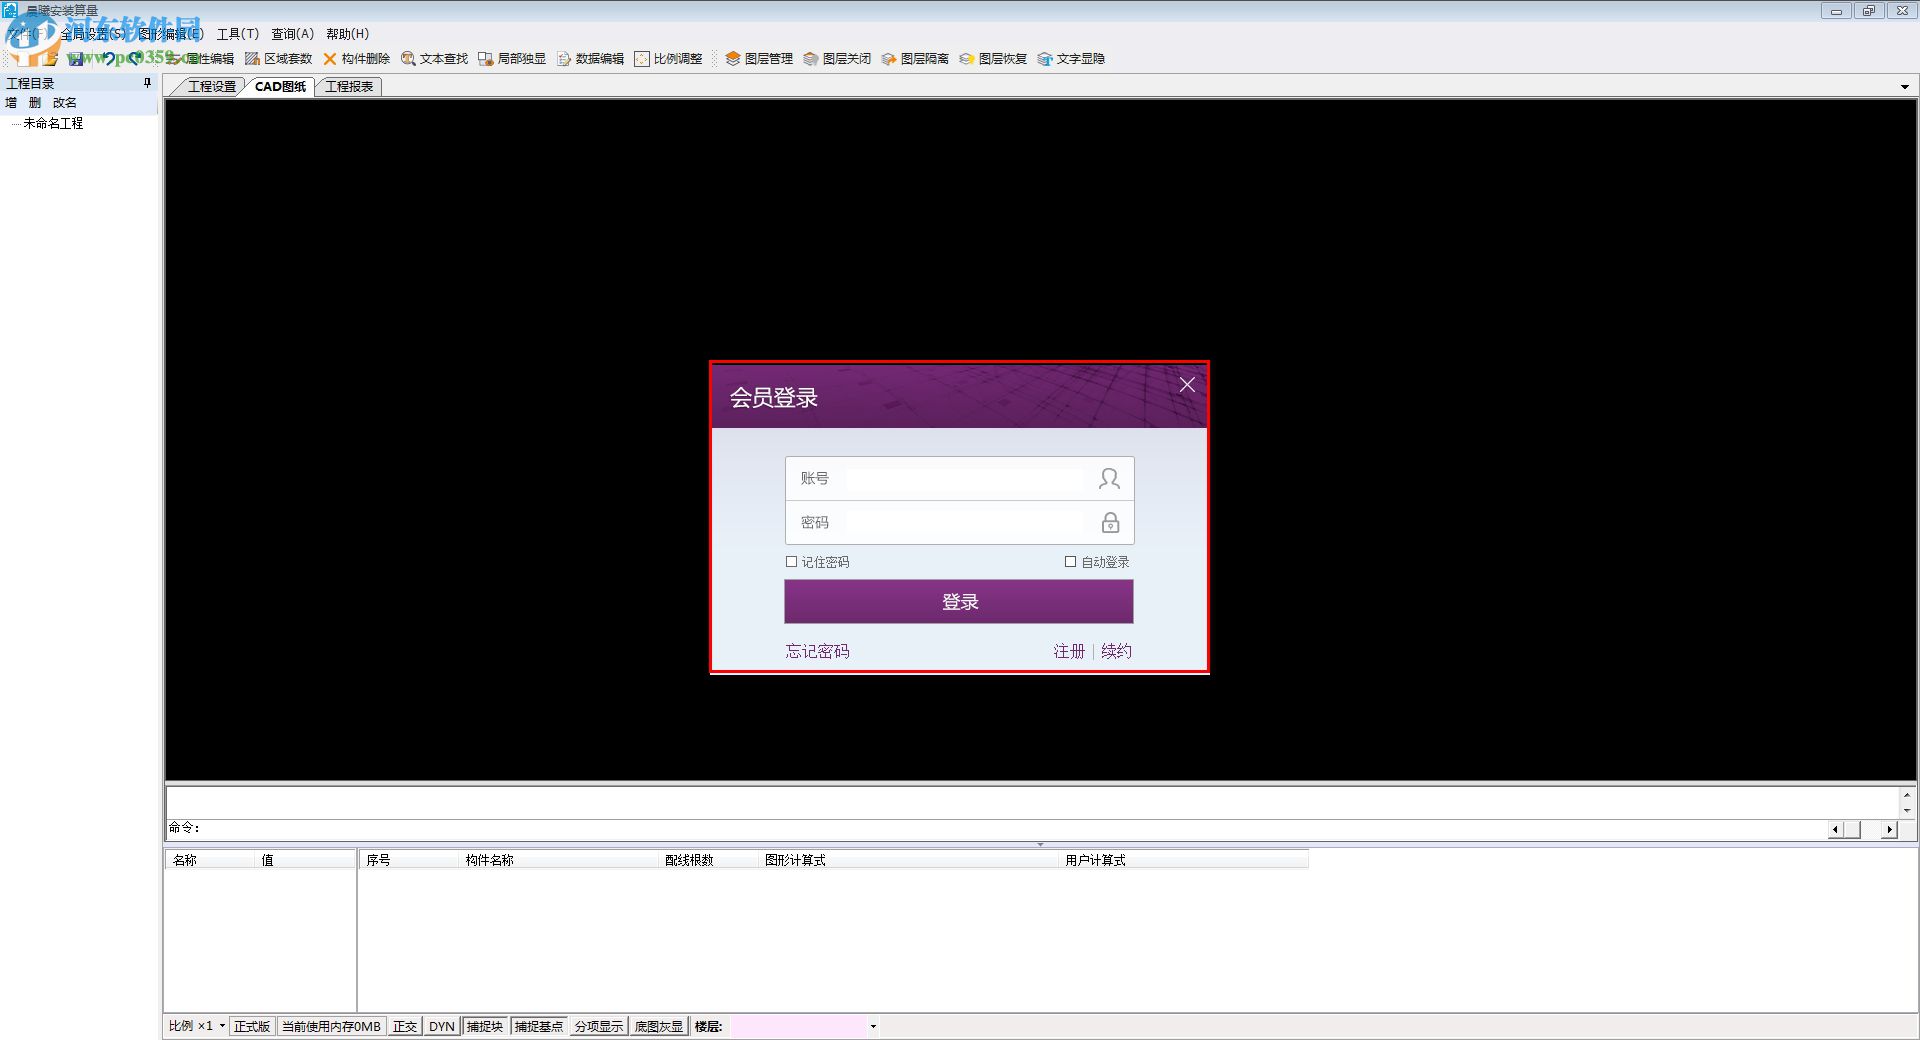Toggle 底图灰显 in status bar
Screen dimensions: 1920x1040
point(659,1026)
